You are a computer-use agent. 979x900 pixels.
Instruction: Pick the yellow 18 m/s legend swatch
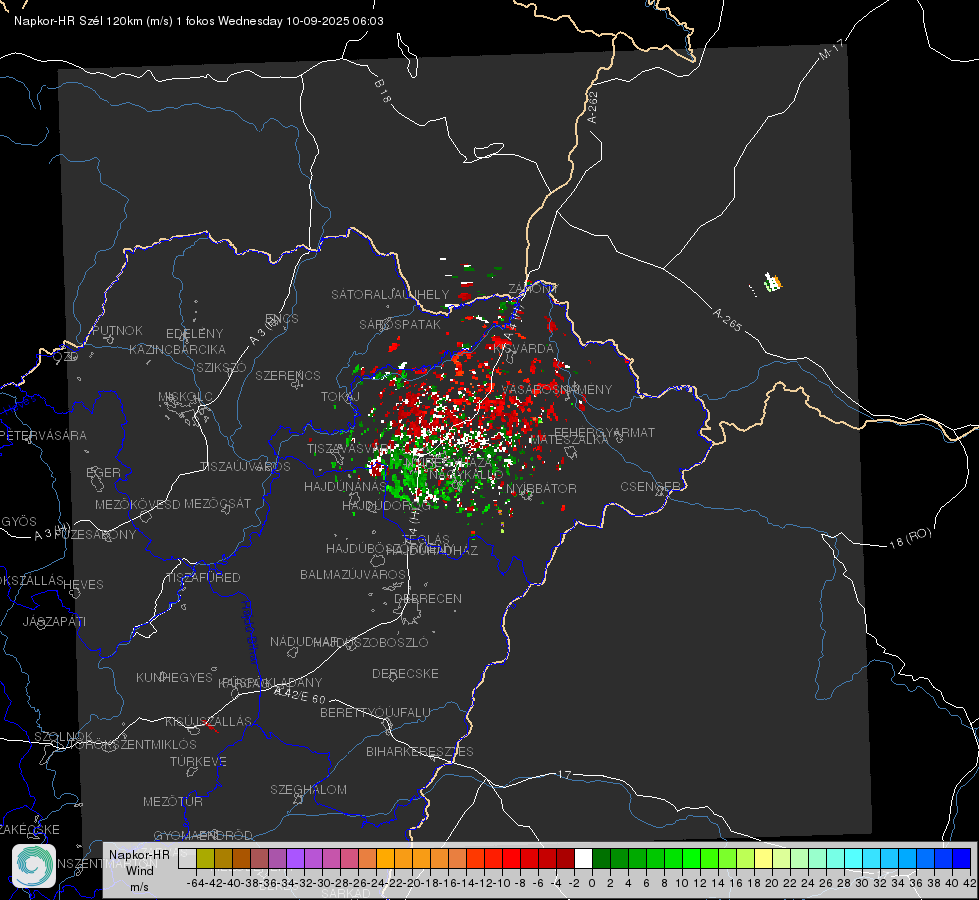click(x=764, y=858)
